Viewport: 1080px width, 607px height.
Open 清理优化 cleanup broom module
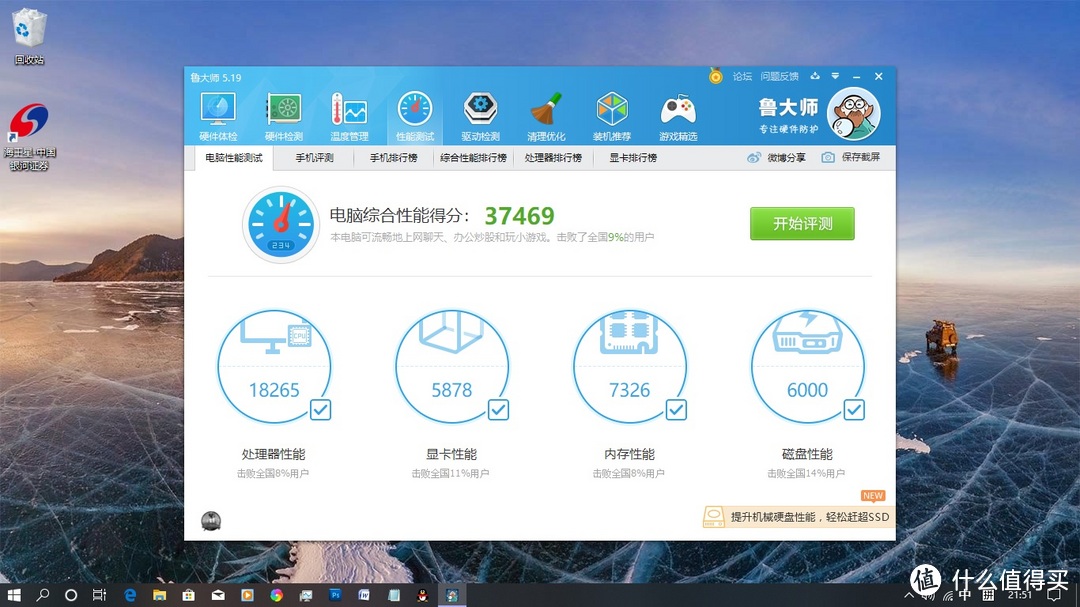pos(546,116)
